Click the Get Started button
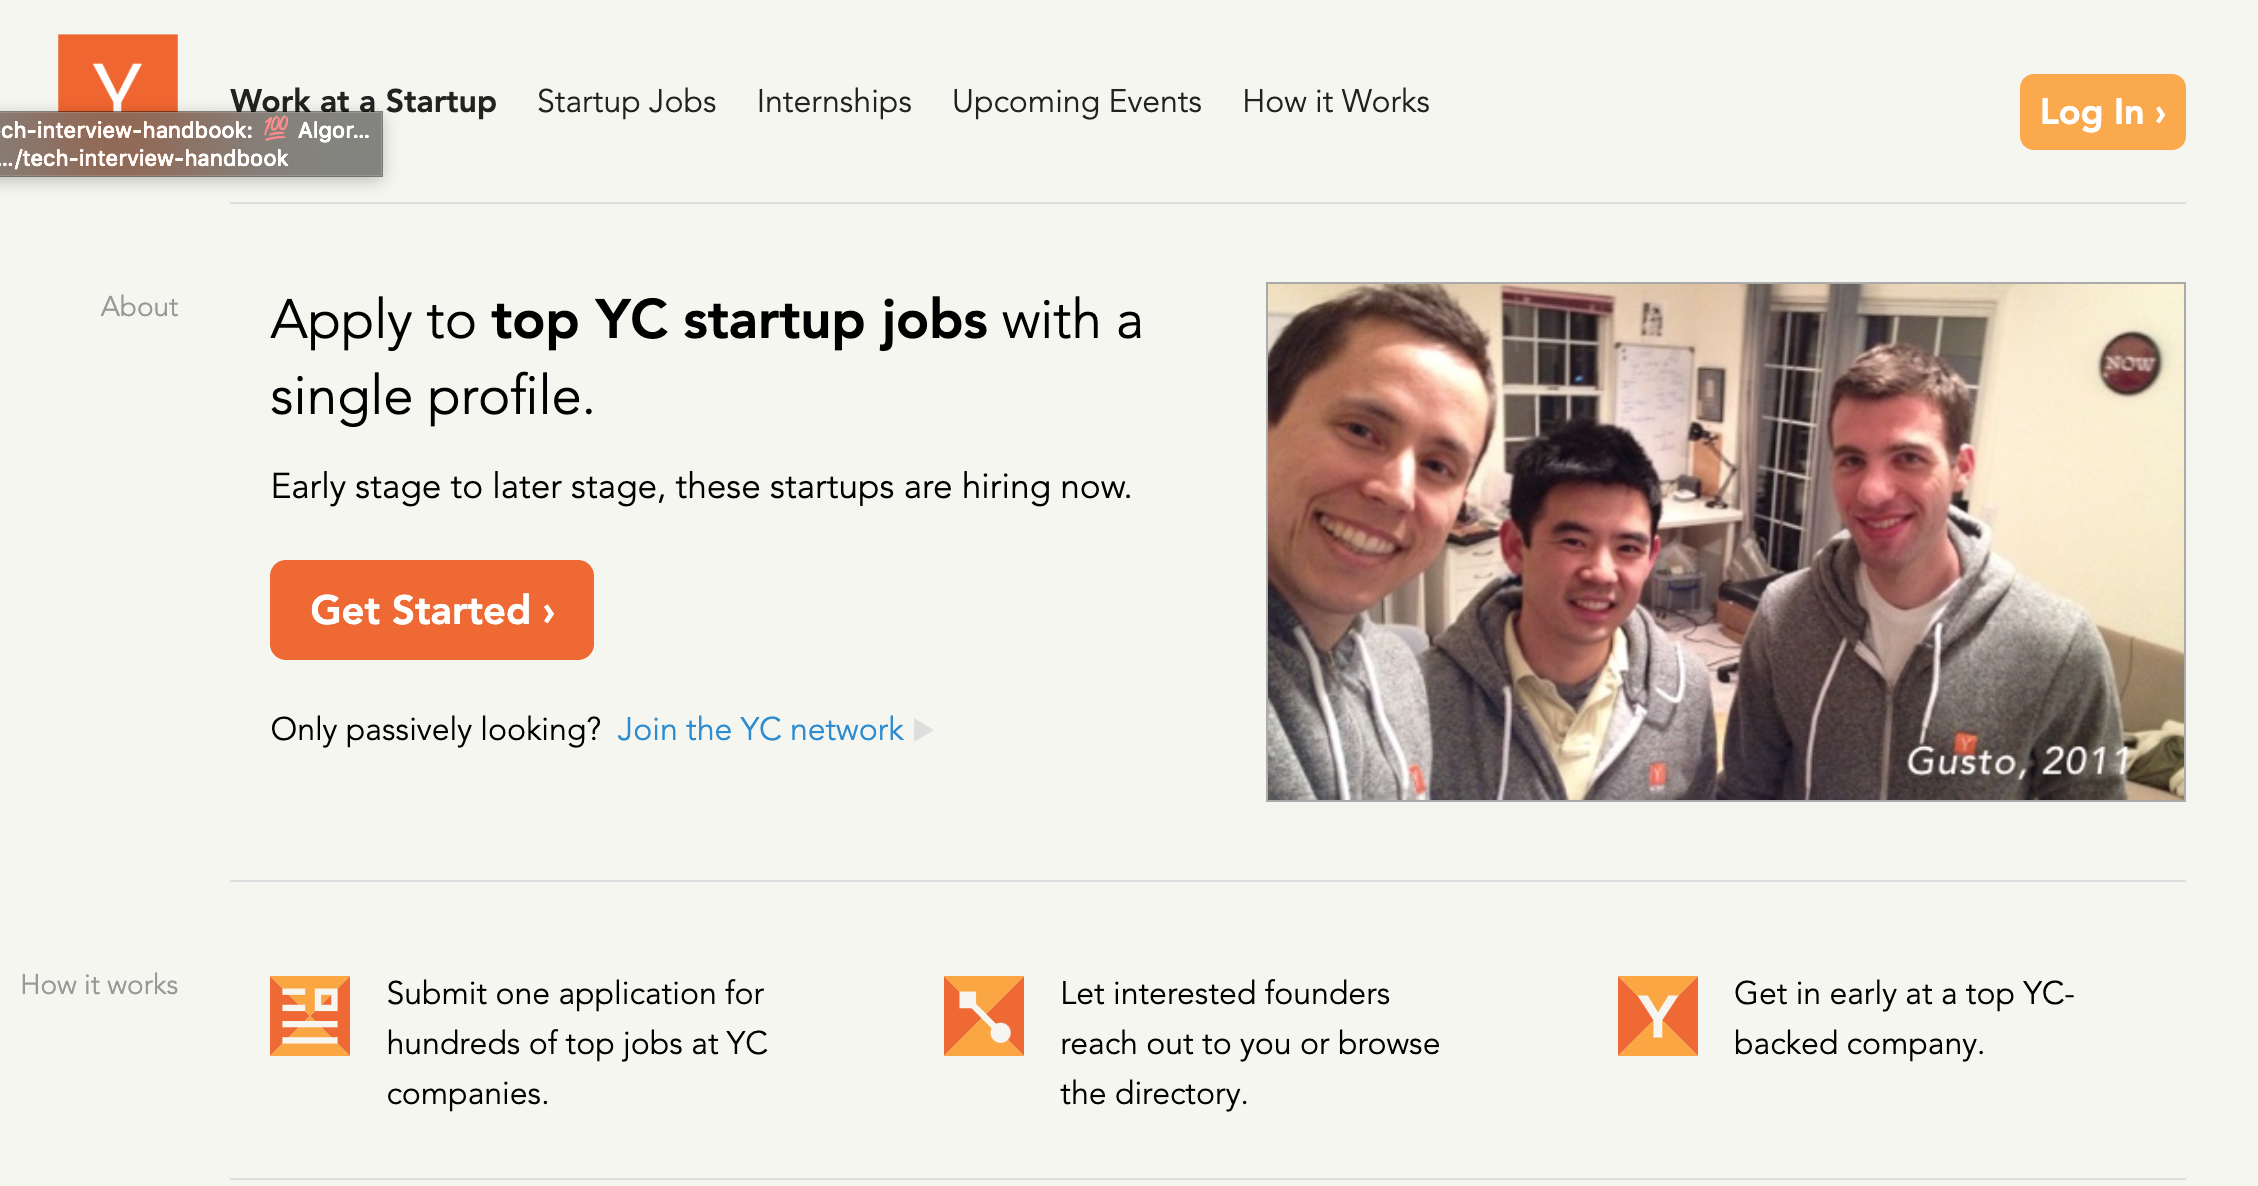The height and width of the screenshot is (1186, 2258). tap(432, 610)
